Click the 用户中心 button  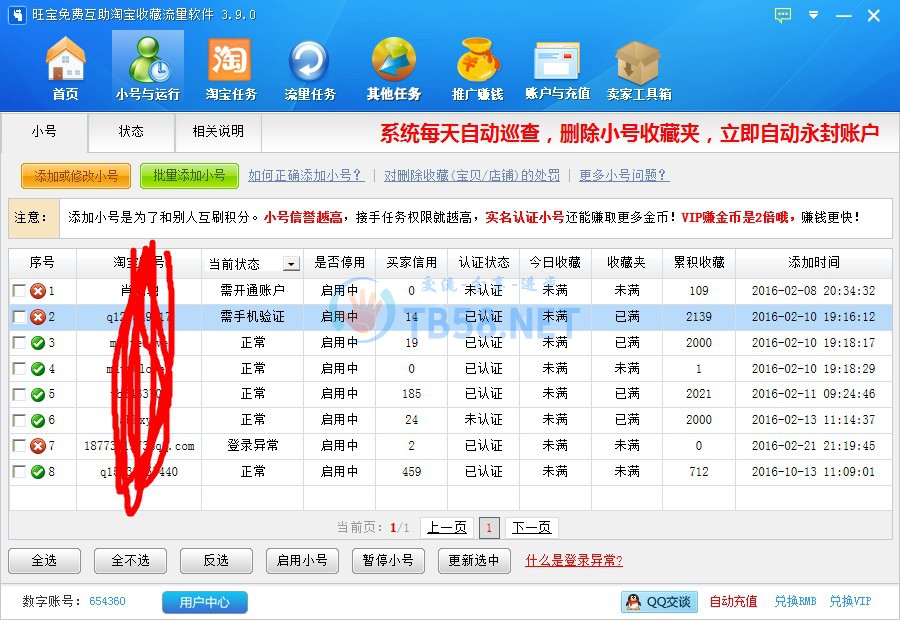pyautogui.click(x=204, y=602)
